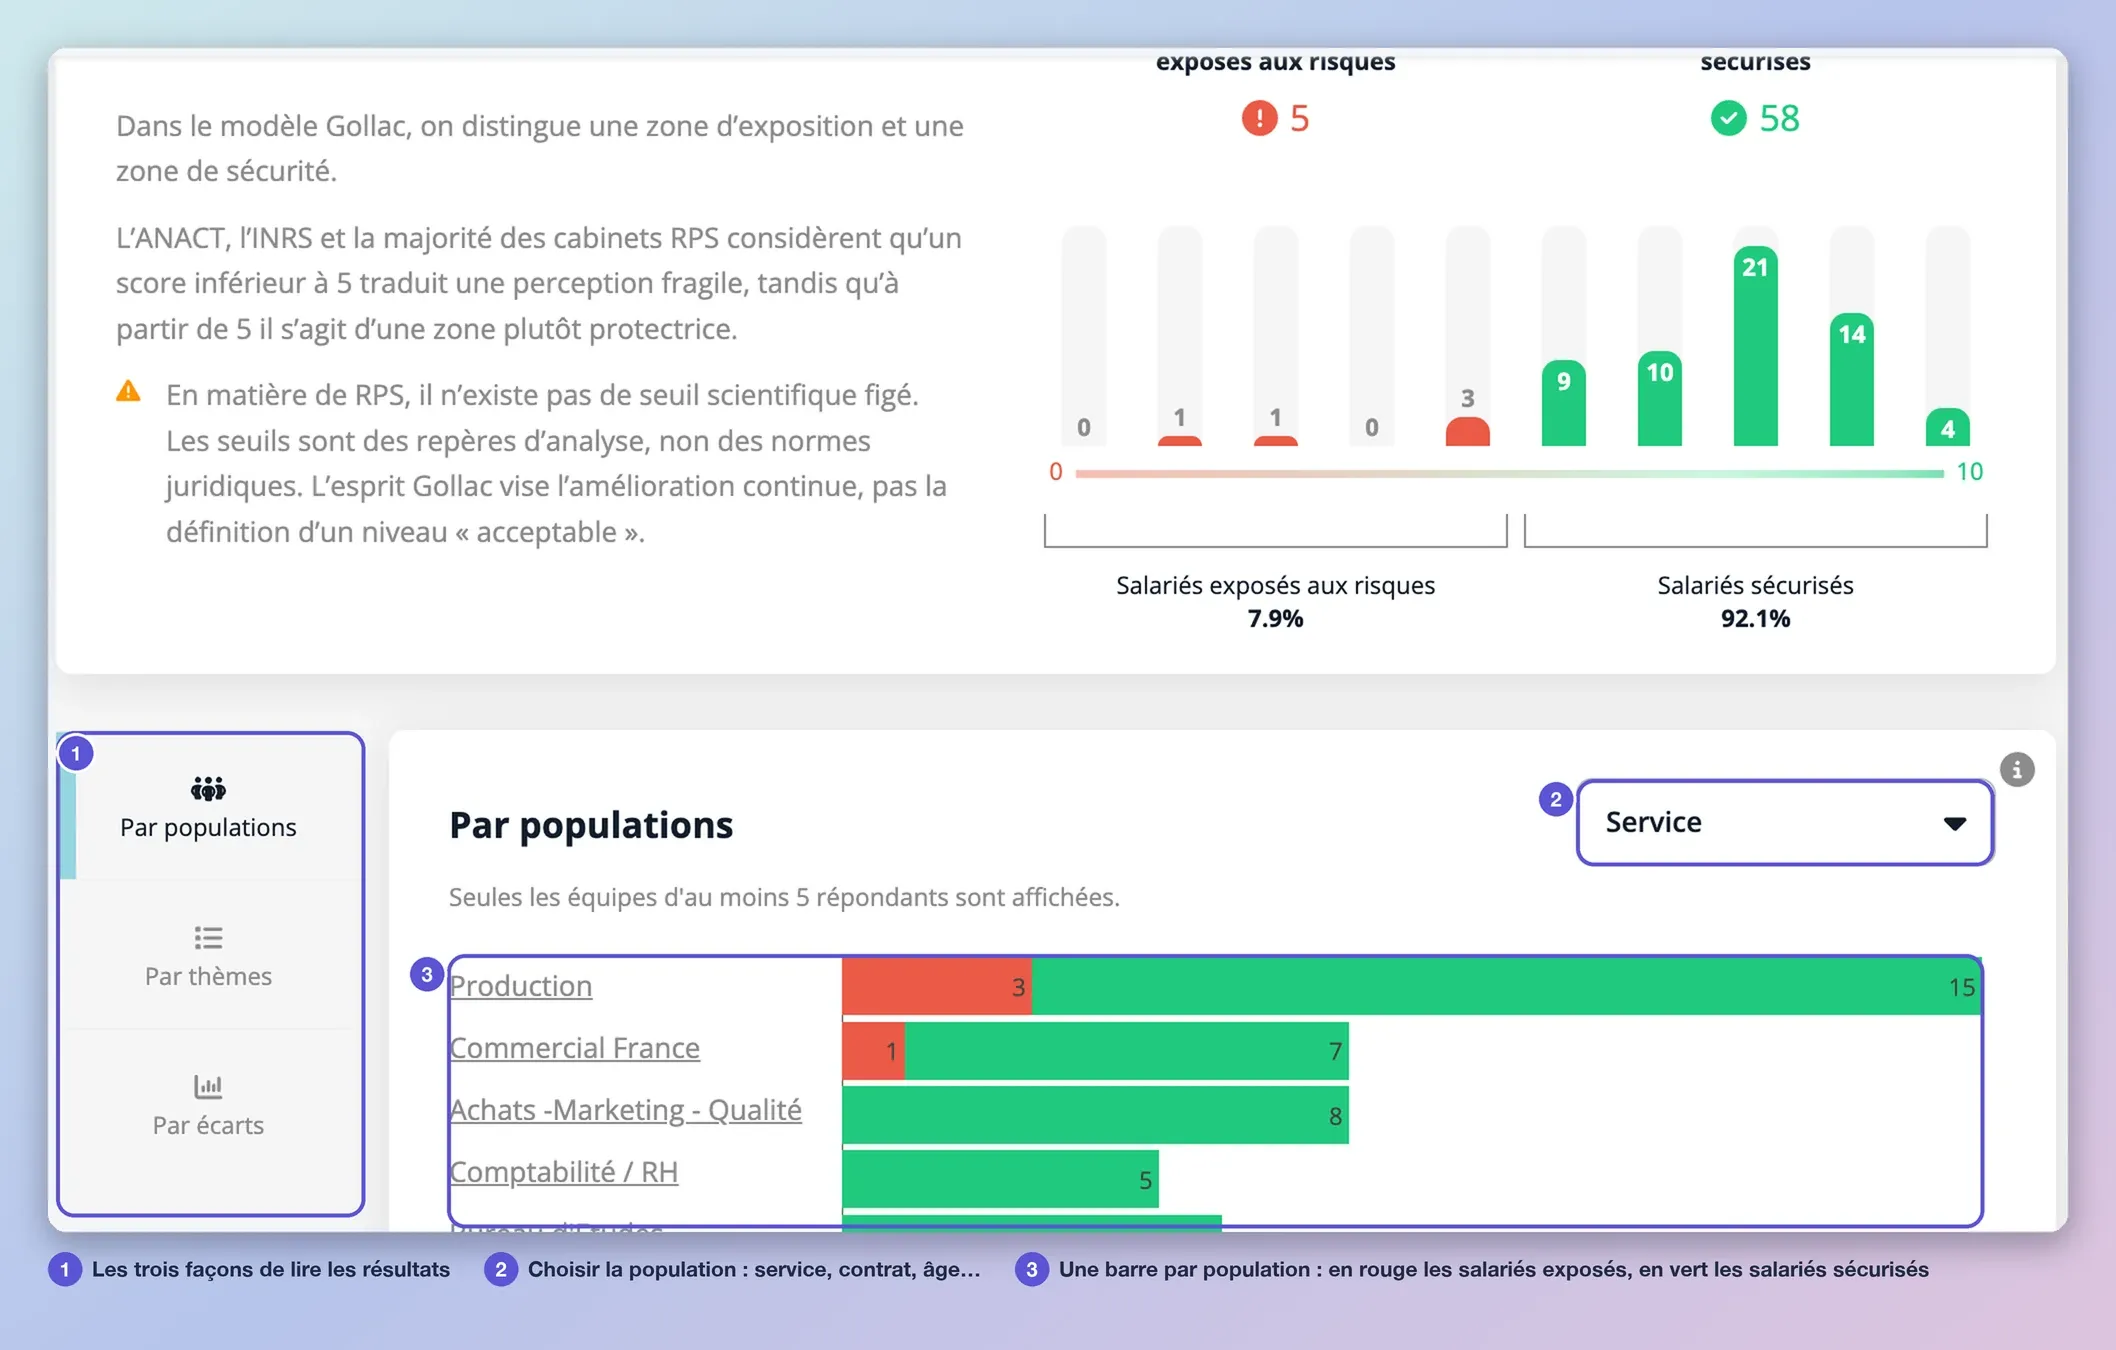Open the Commercial France link
The height and width of the screenshot is (1350, 2116).
point(575,1048)
